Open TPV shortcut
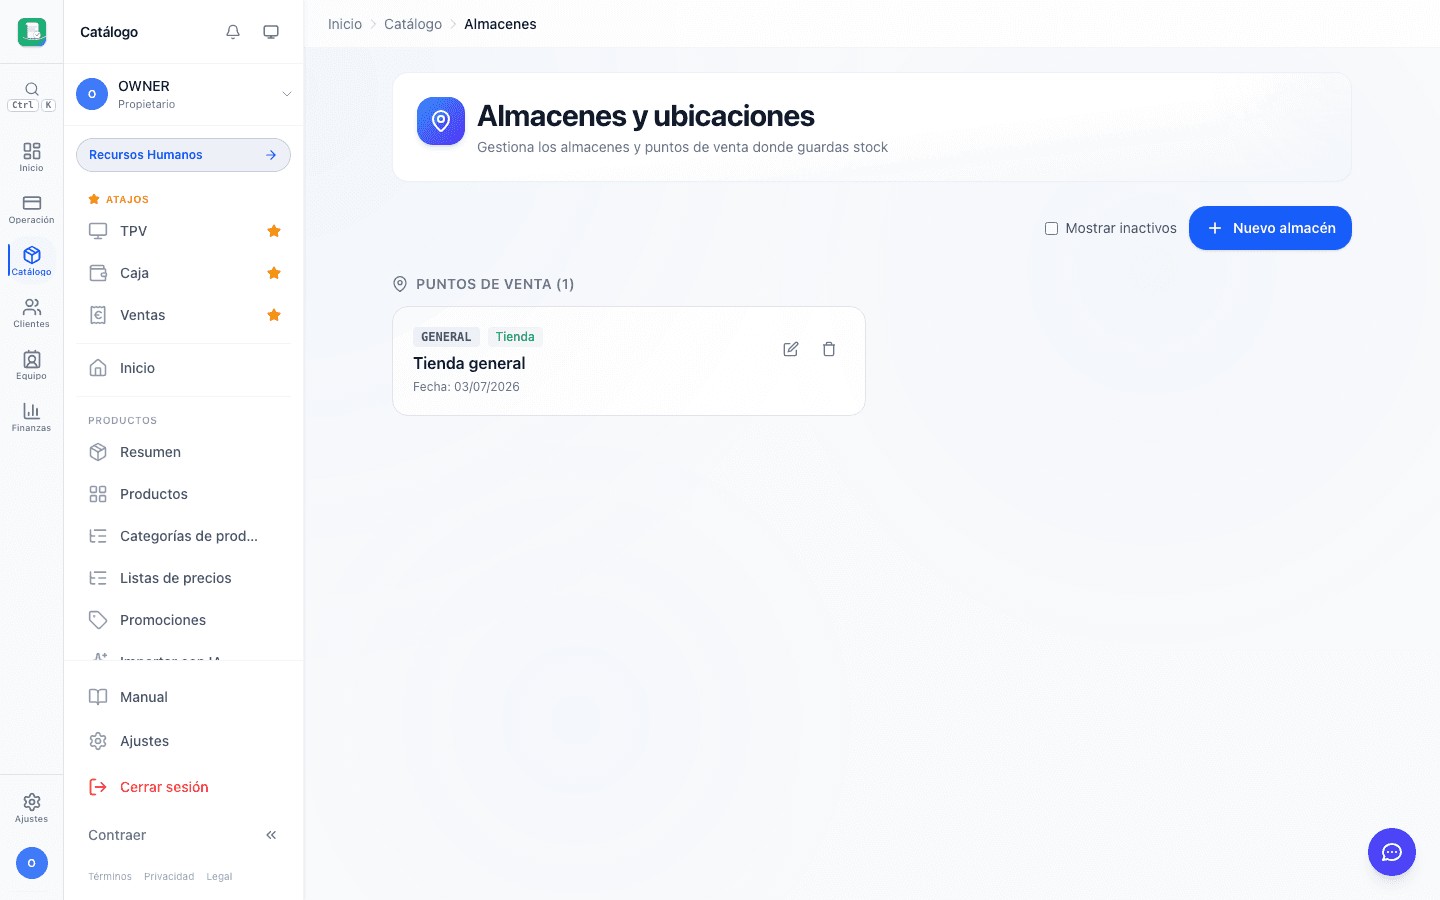The image size is (1440, 900). click(170, 231)
